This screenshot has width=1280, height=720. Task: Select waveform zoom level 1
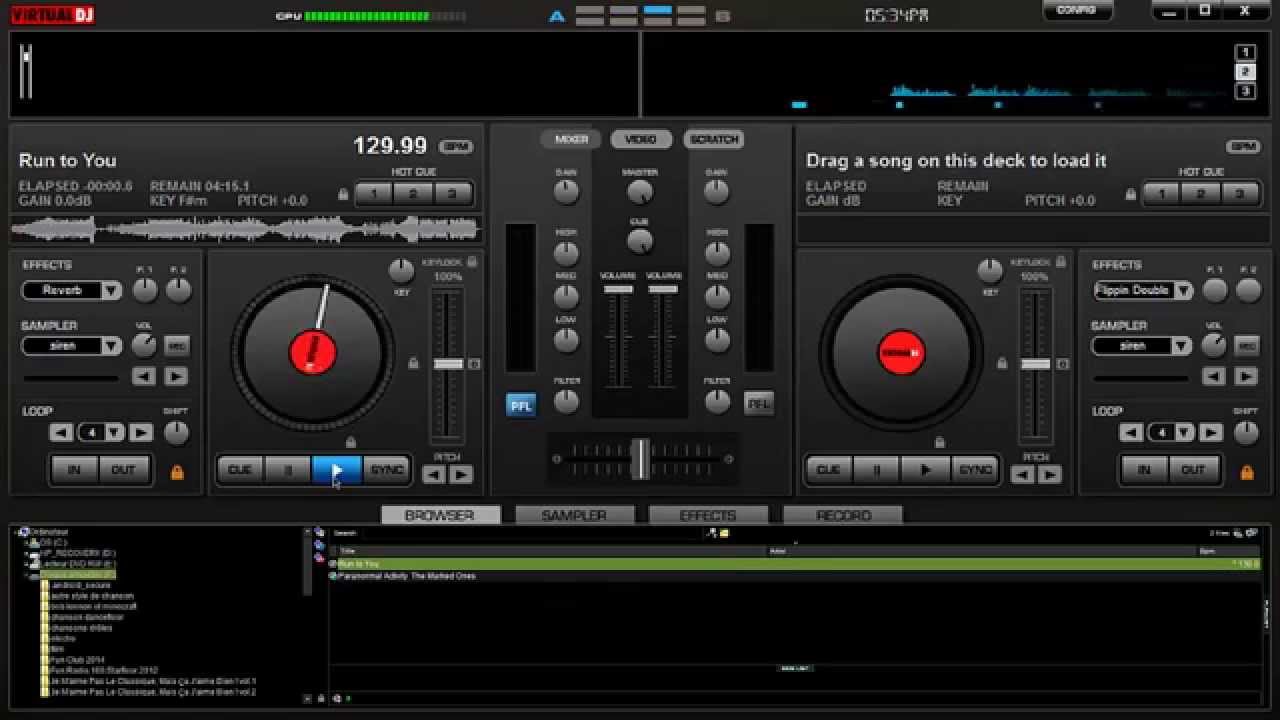(x=1245, y=53)
